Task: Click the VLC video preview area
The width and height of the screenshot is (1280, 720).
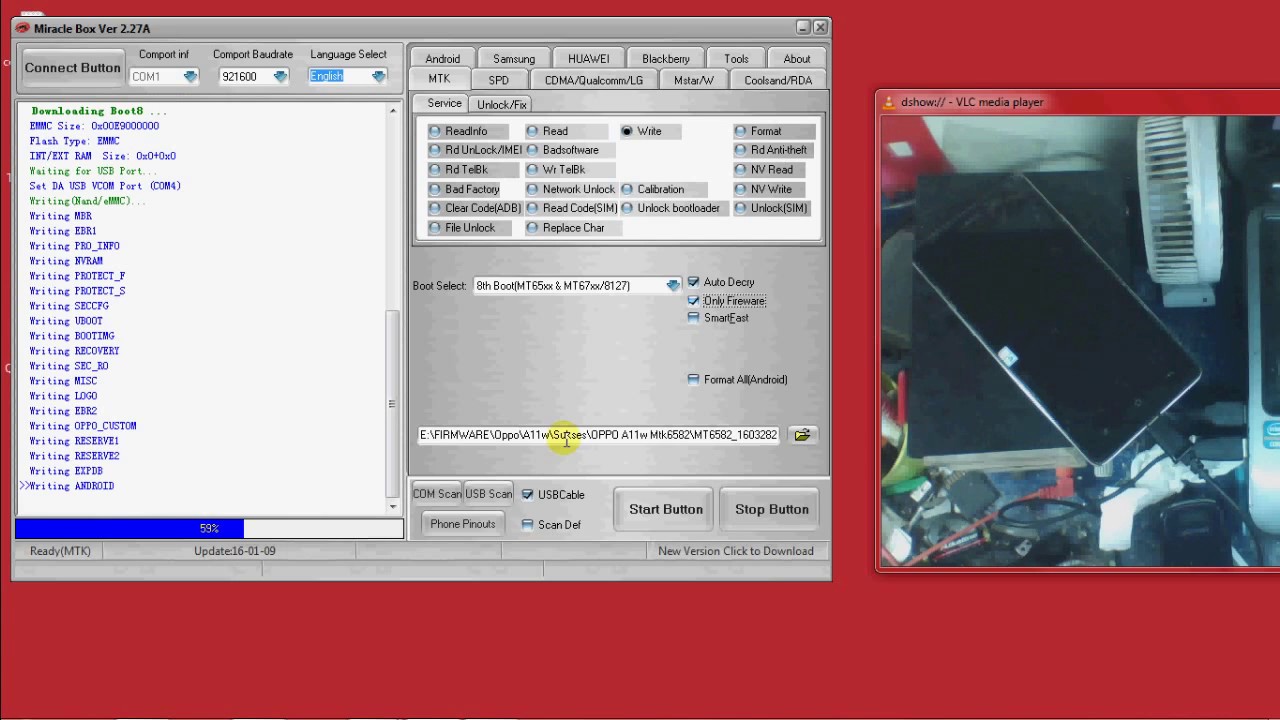Action: point(1080,340)
